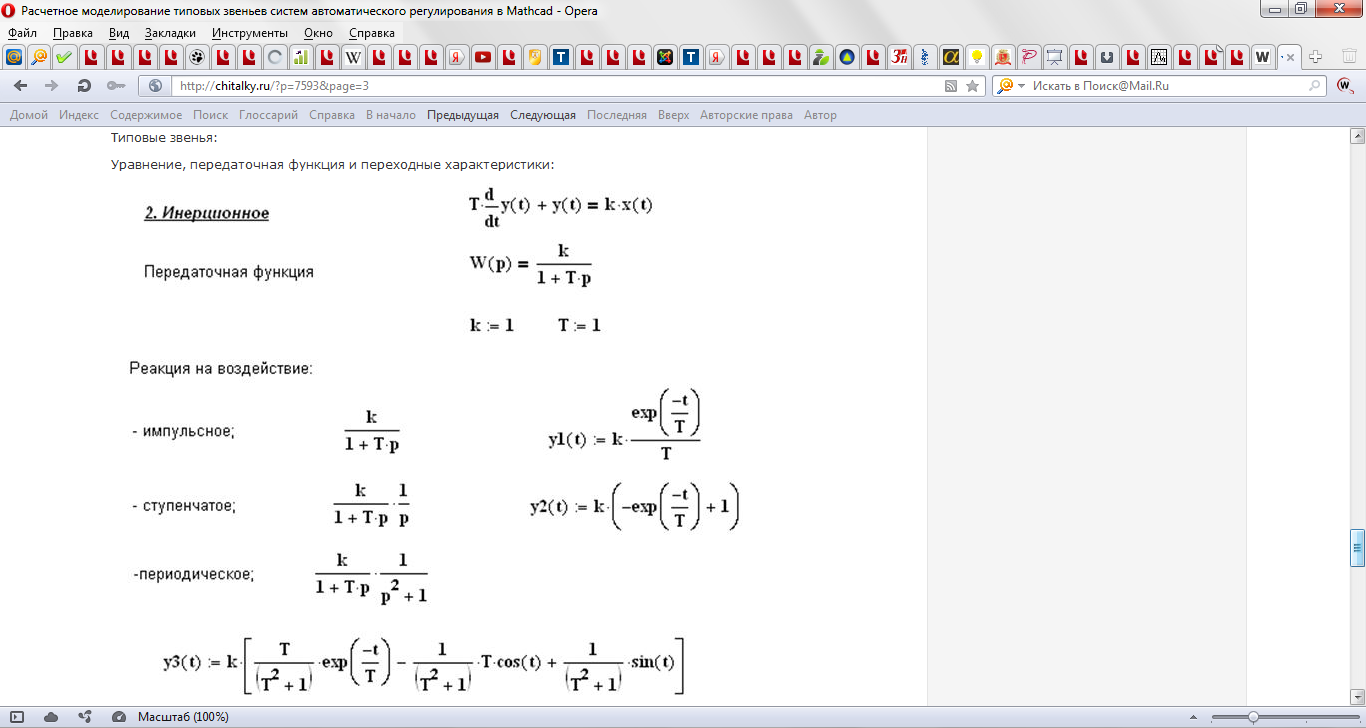
Task: Go to Следующая page link
Action: tap(543, 115)
